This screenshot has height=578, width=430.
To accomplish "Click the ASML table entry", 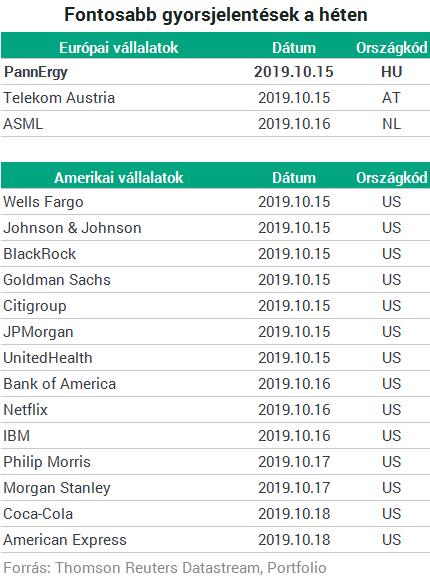I will tap(23, 124).
